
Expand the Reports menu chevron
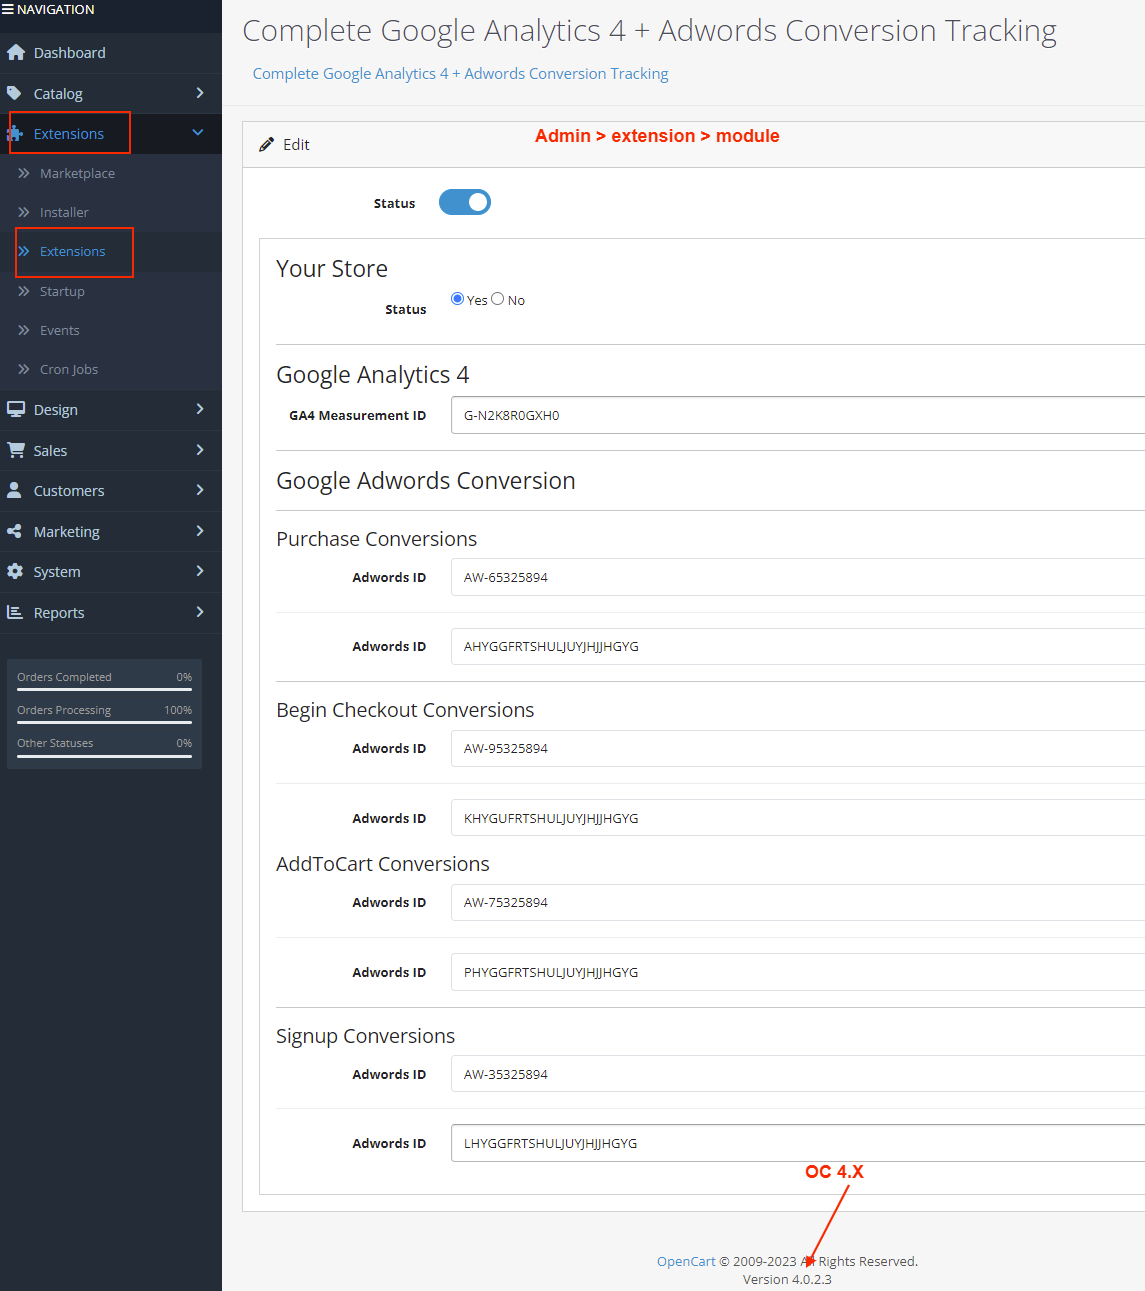point(200,612)
